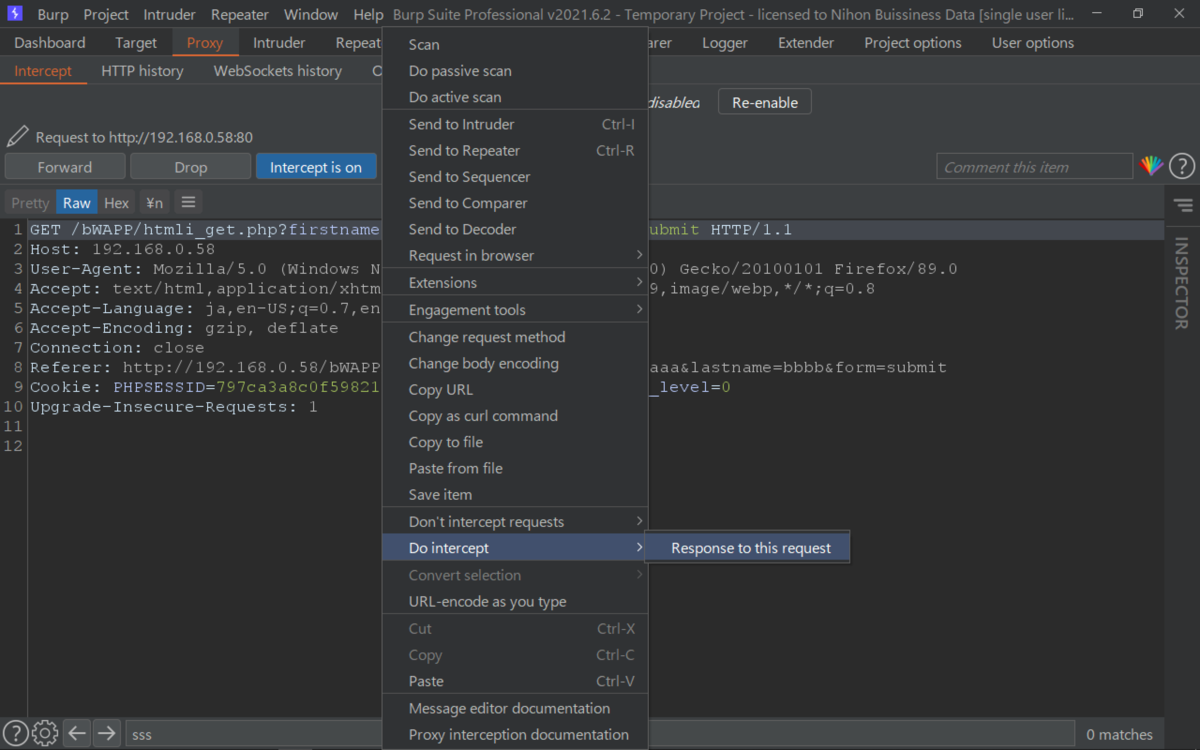Open the search settings gear icon
The image size is (1200, 750).
(x=45, y=734)
